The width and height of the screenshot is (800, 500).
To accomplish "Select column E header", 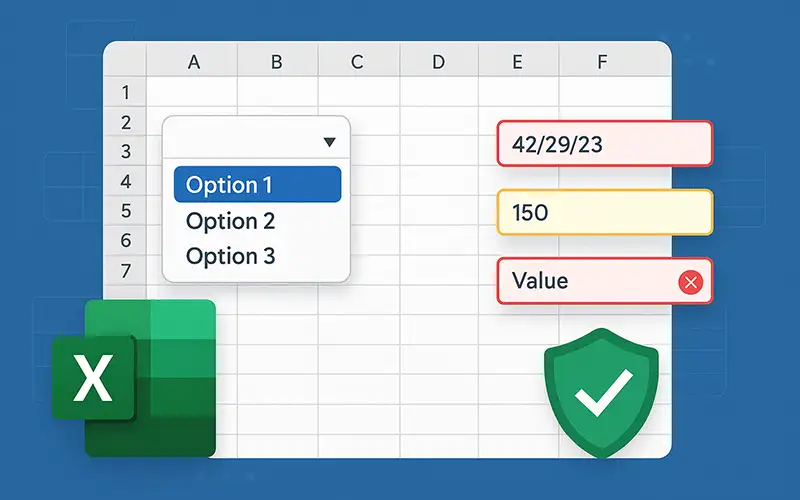I will 517,62.
